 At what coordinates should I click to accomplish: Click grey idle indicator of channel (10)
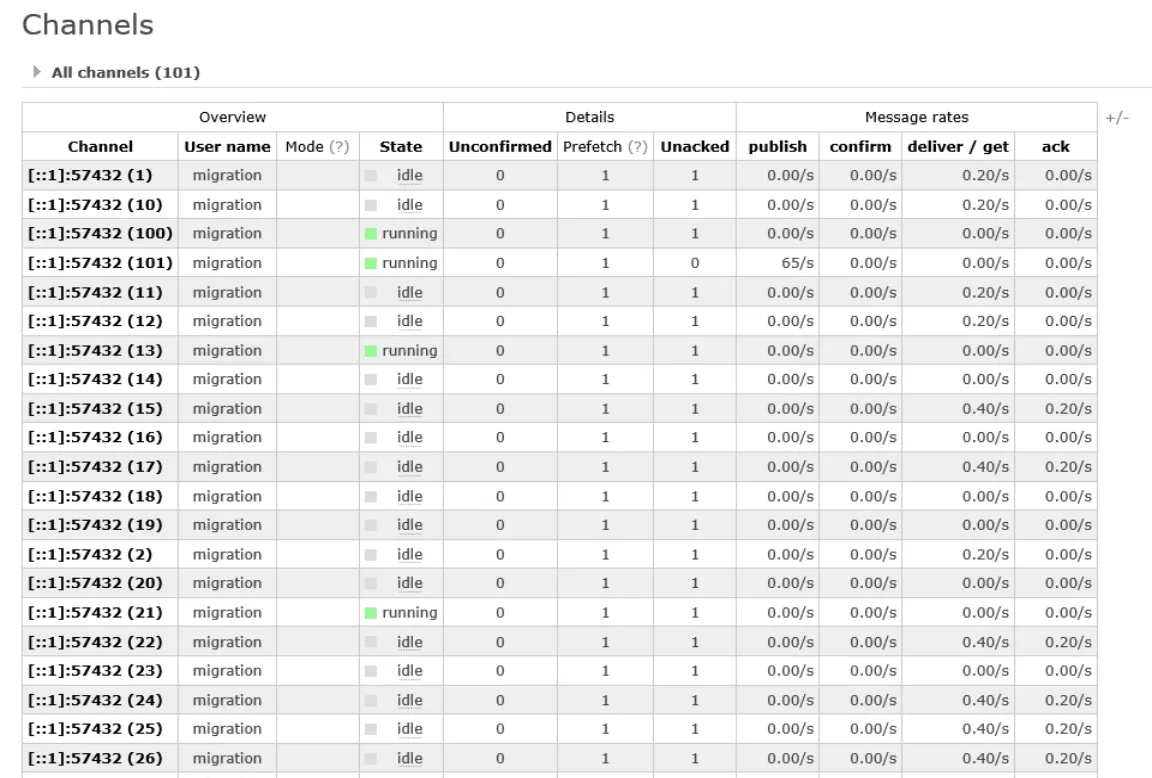(370, 205)
